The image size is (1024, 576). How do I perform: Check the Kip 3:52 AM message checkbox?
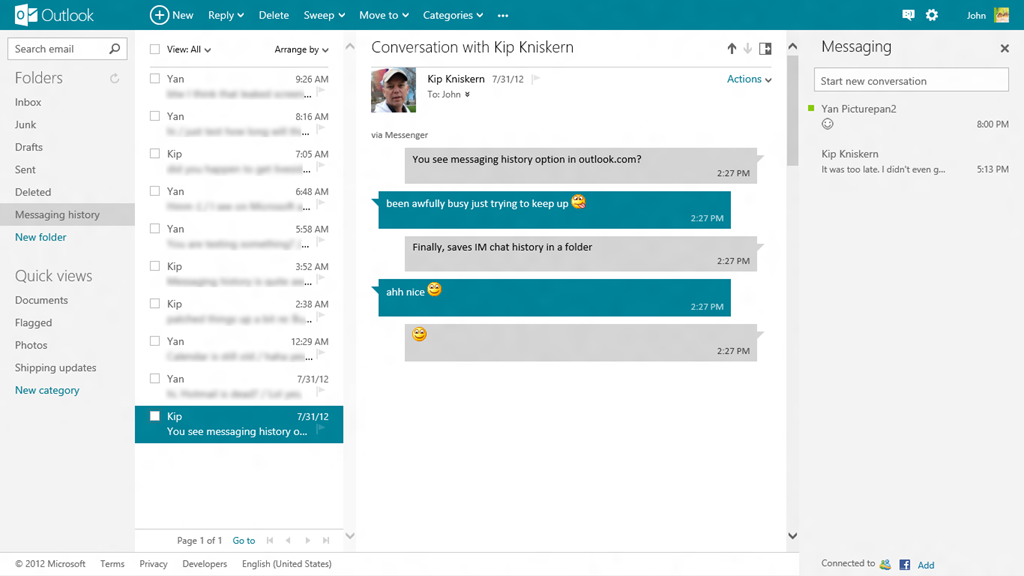155,266
